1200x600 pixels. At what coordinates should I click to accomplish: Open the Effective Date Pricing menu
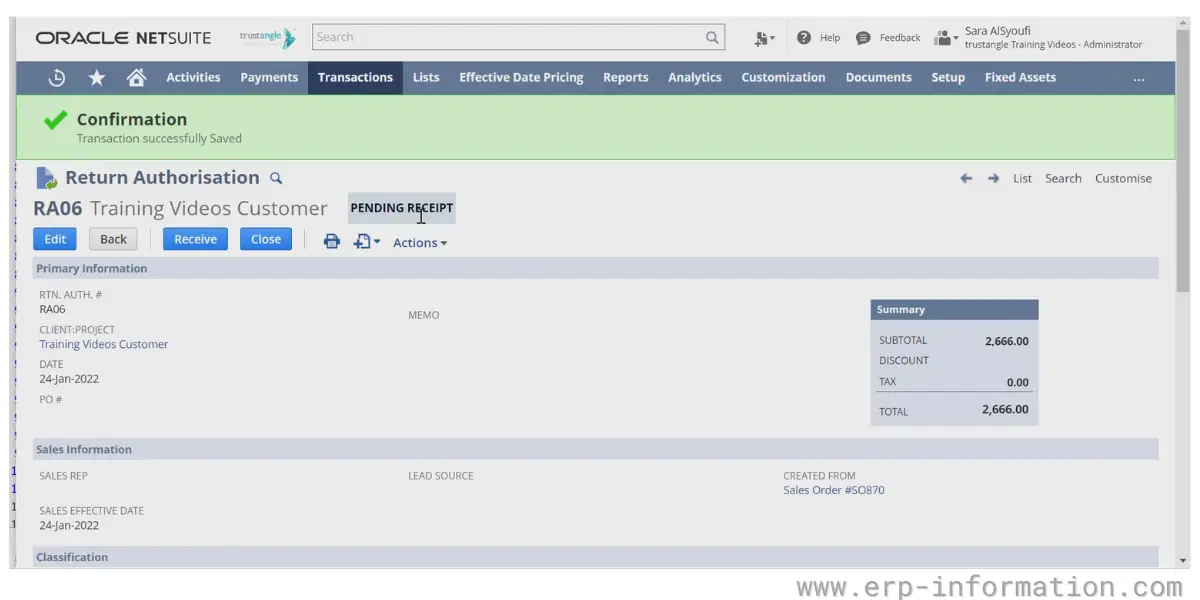pyautogui.click(x=521, y=78)
